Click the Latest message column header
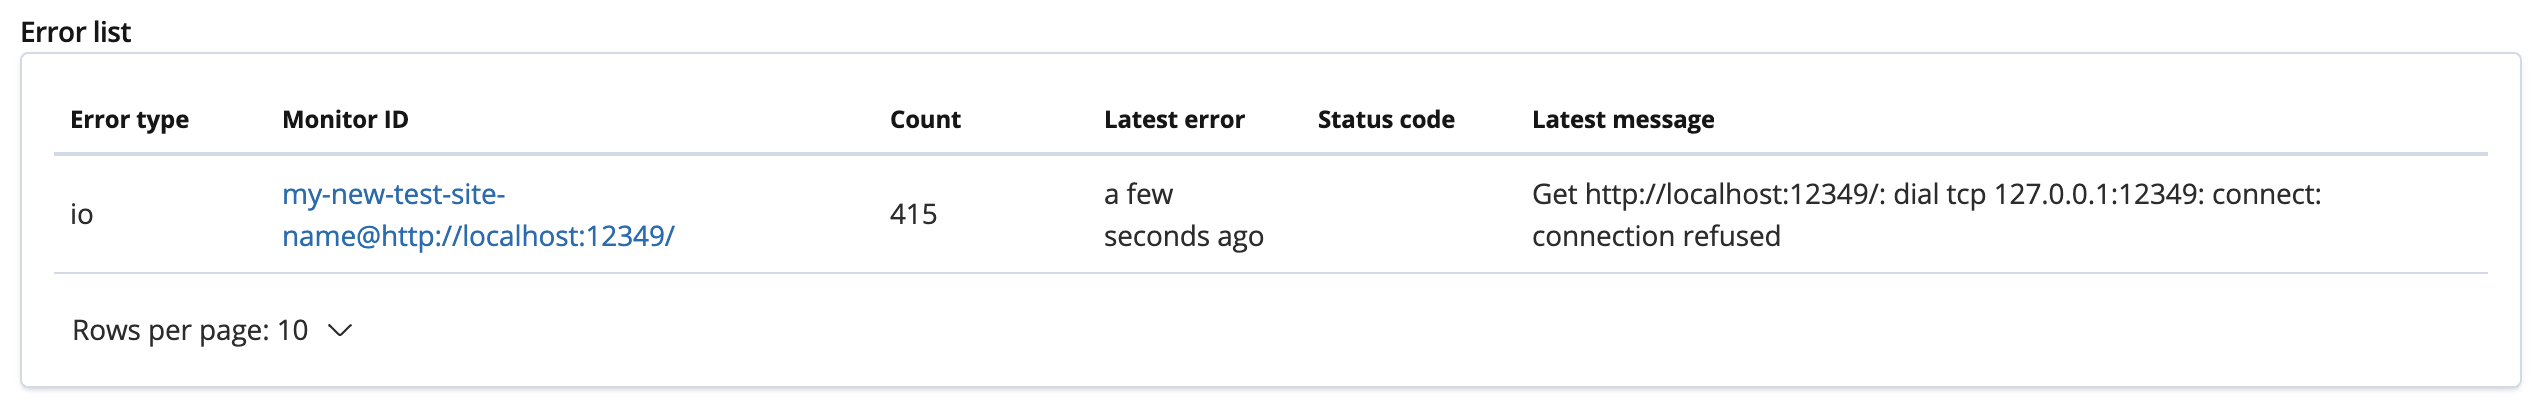This screenshot has height=414, width=2546. point(1623,120)
